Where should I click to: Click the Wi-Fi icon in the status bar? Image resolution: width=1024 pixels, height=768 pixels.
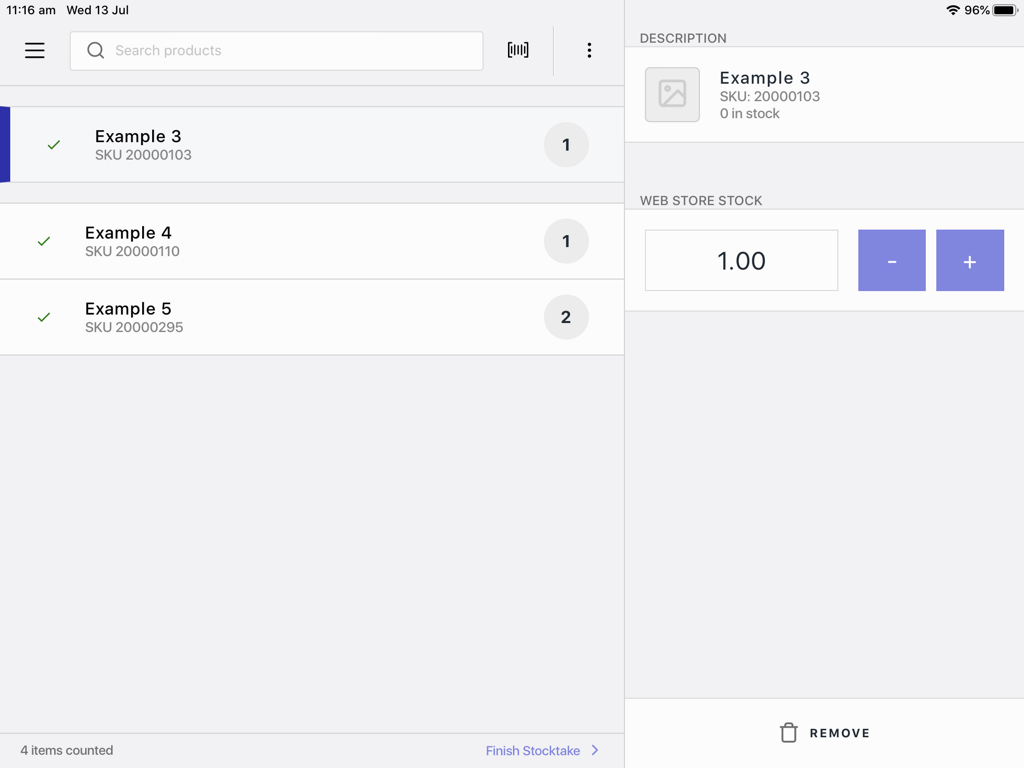tap(951, 10)
